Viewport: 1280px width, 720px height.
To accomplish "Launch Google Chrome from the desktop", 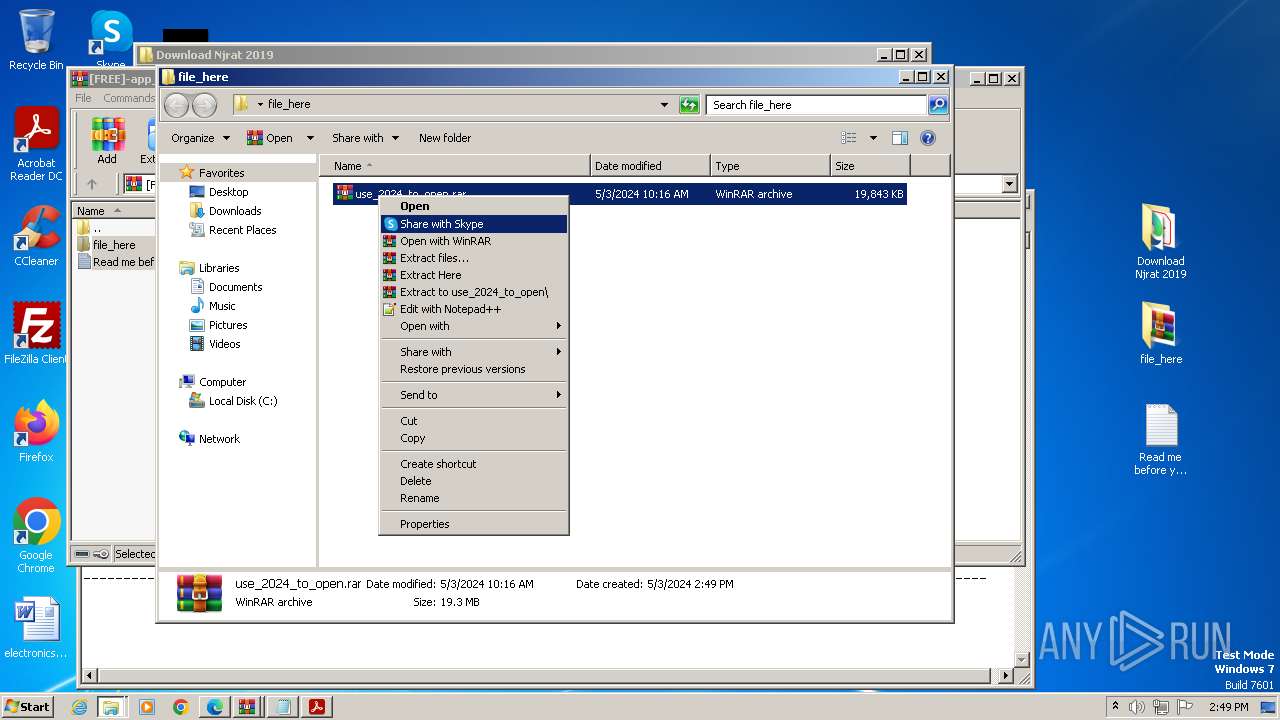I will click(36, 535).
